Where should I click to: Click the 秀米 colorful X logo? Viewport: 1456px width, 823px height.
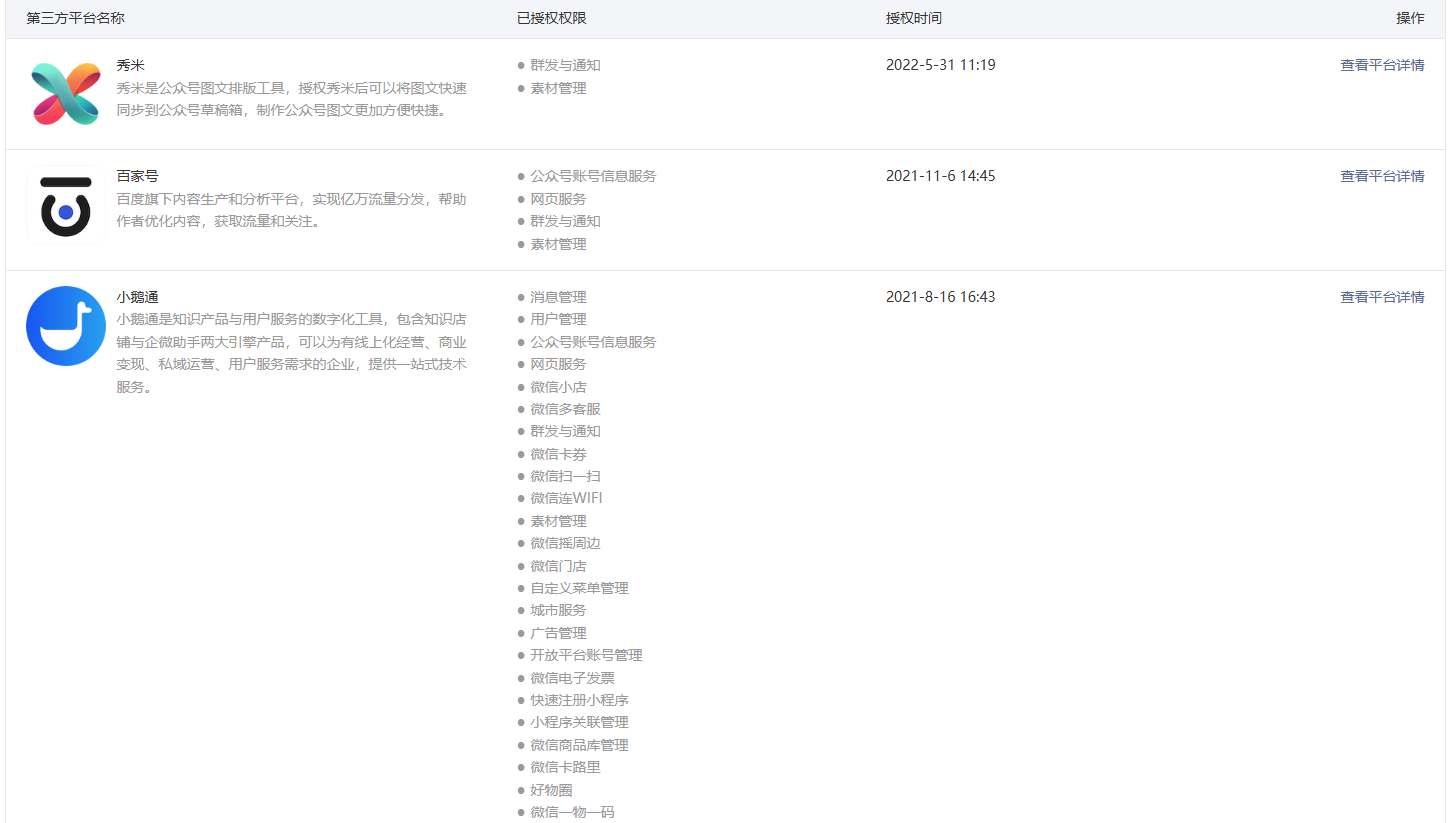66,94
